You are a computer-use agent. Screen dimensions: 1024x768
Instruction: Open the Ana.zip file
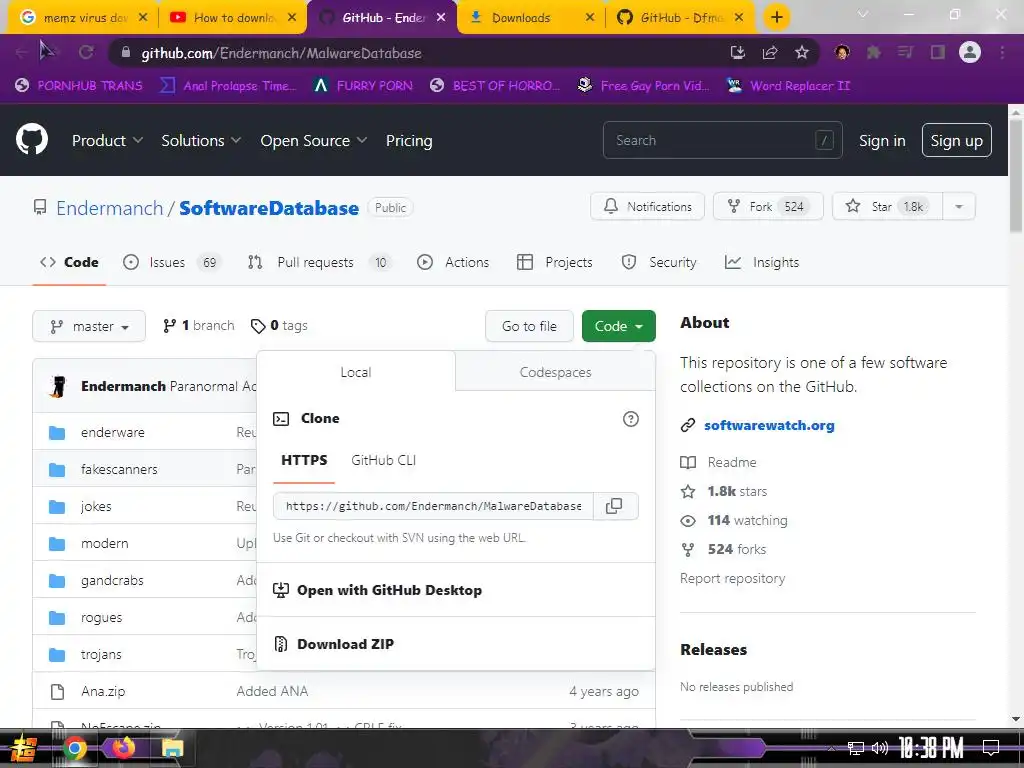[103, 691]
